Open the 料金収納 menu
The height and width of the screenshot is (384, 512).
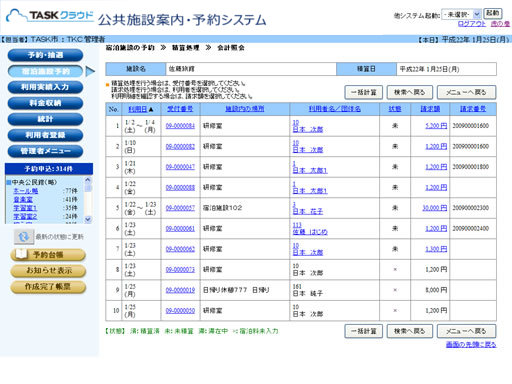click(45, 103)
